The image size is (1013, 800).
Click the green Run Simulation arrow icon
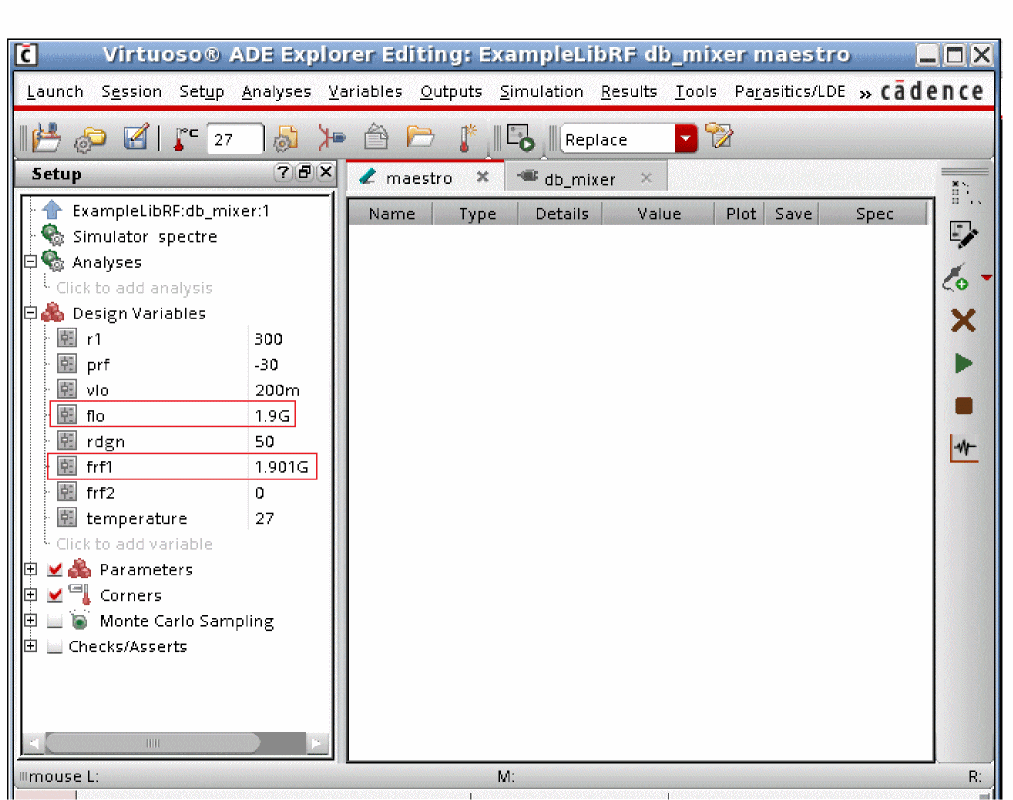(x=963, y=363)
